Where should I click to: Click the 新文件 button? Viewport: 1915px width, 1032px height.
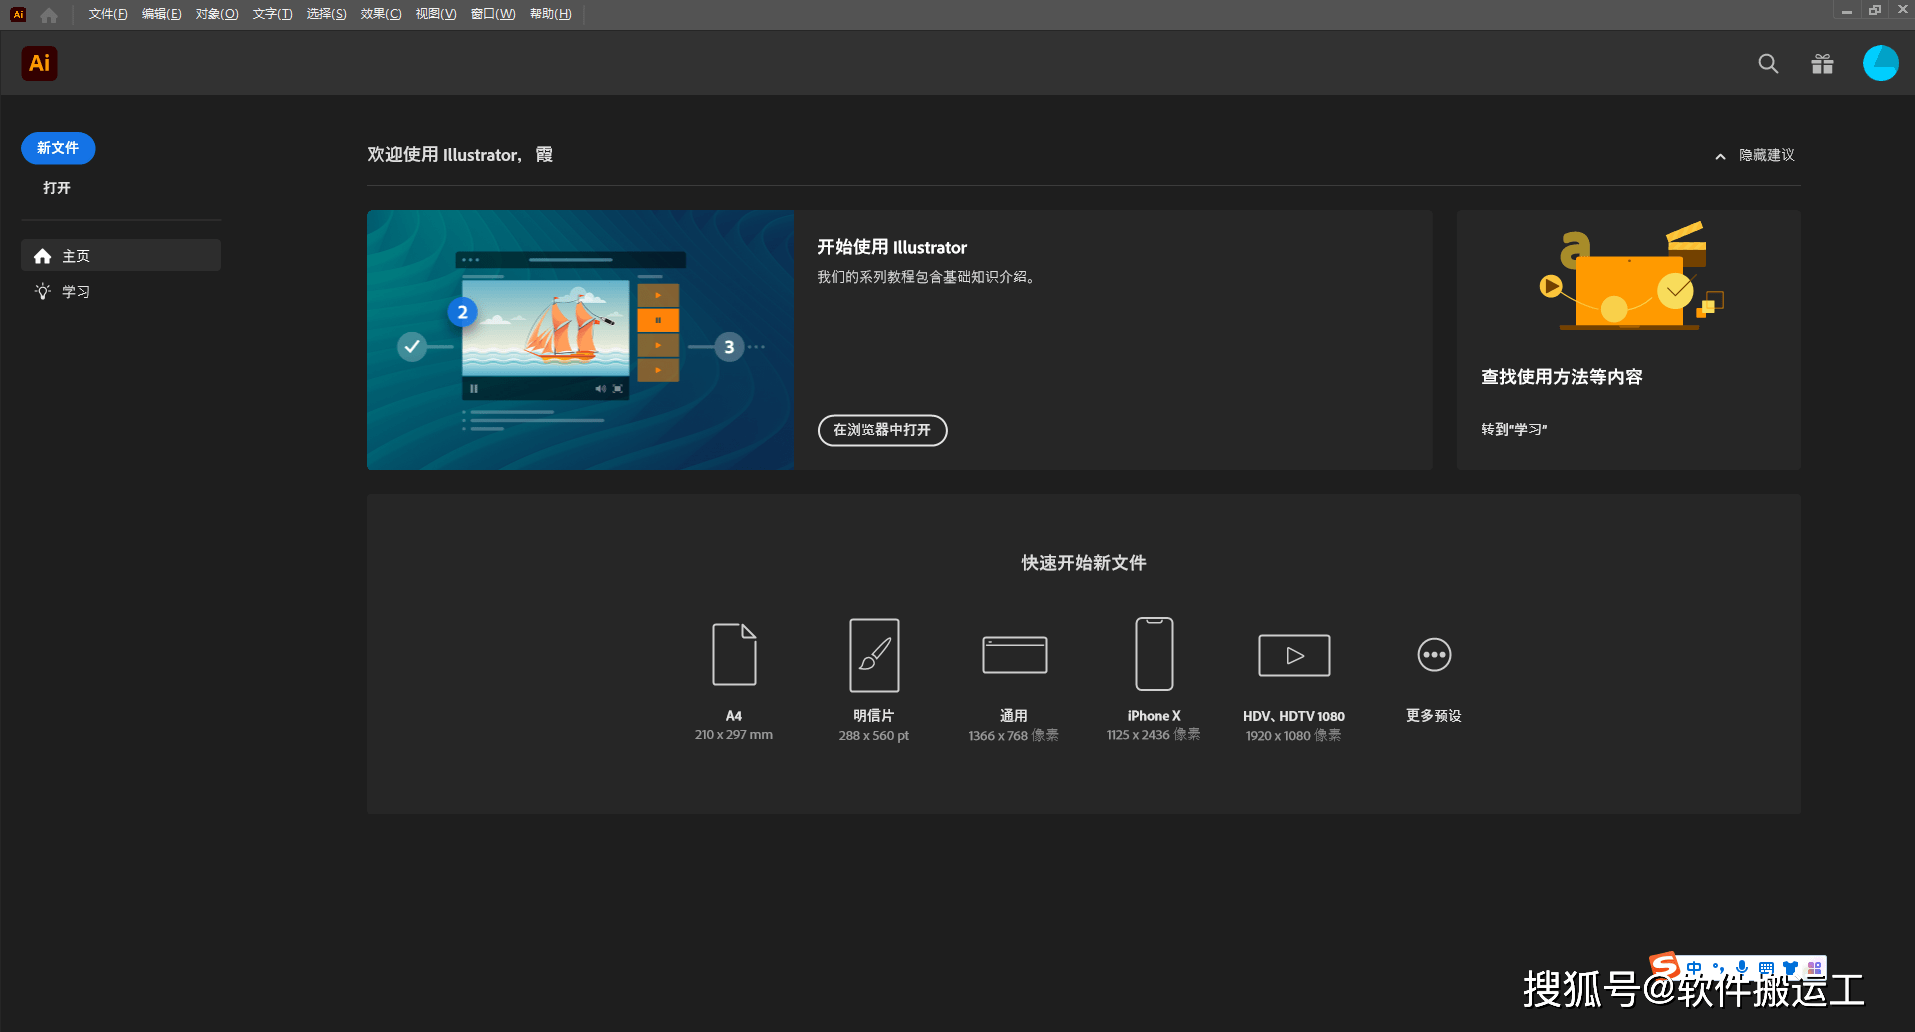click(58, 148)
